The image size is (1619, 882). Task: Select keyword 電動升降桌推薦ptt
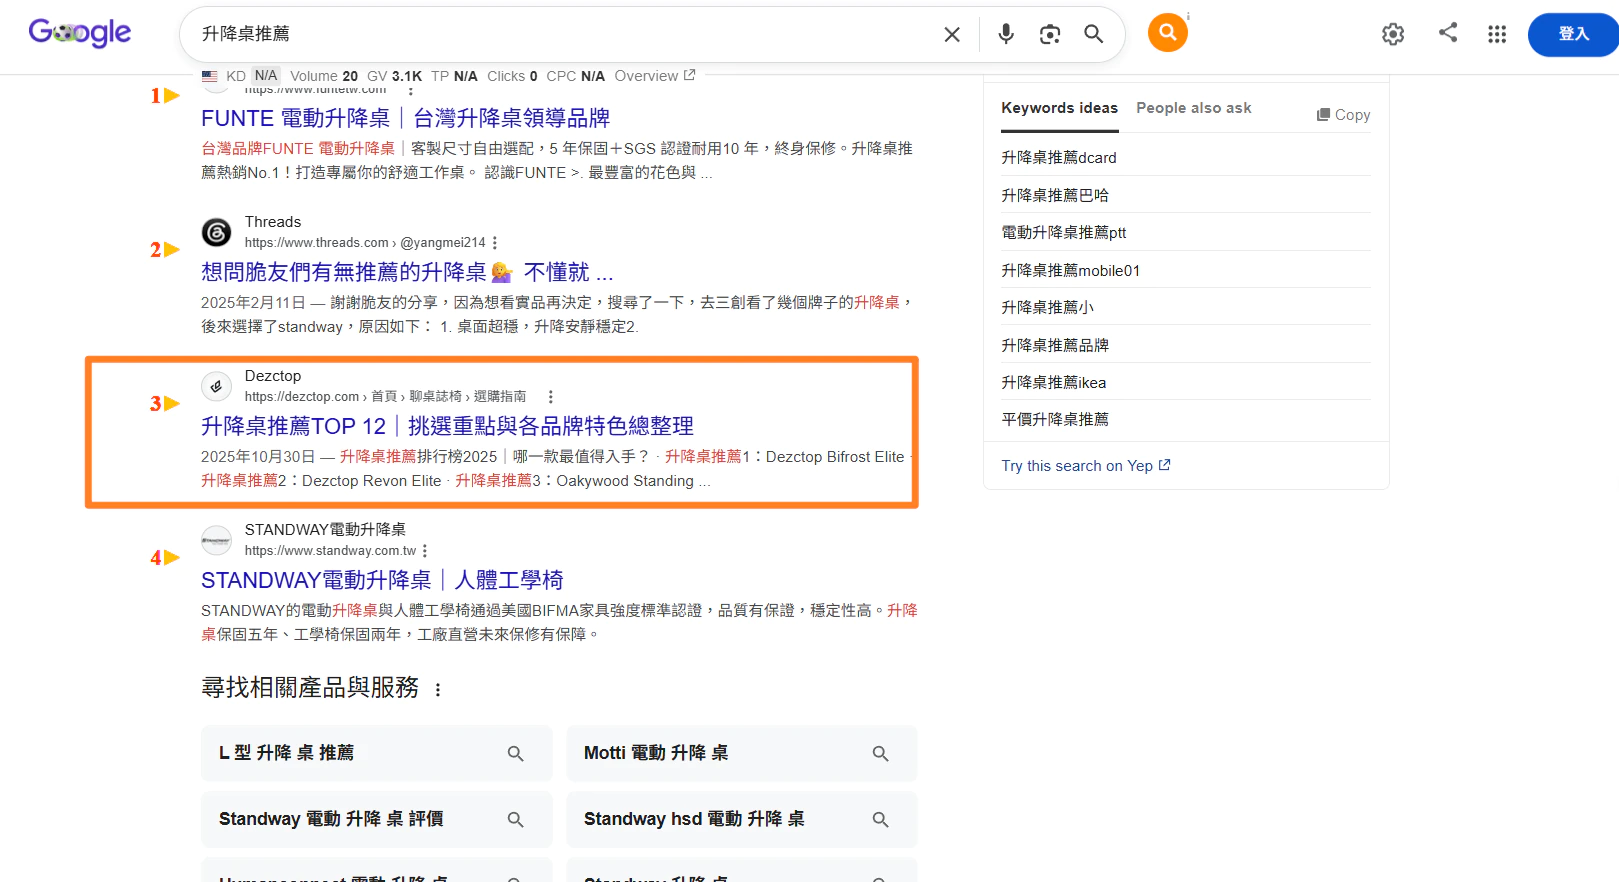click(1064, 232)
